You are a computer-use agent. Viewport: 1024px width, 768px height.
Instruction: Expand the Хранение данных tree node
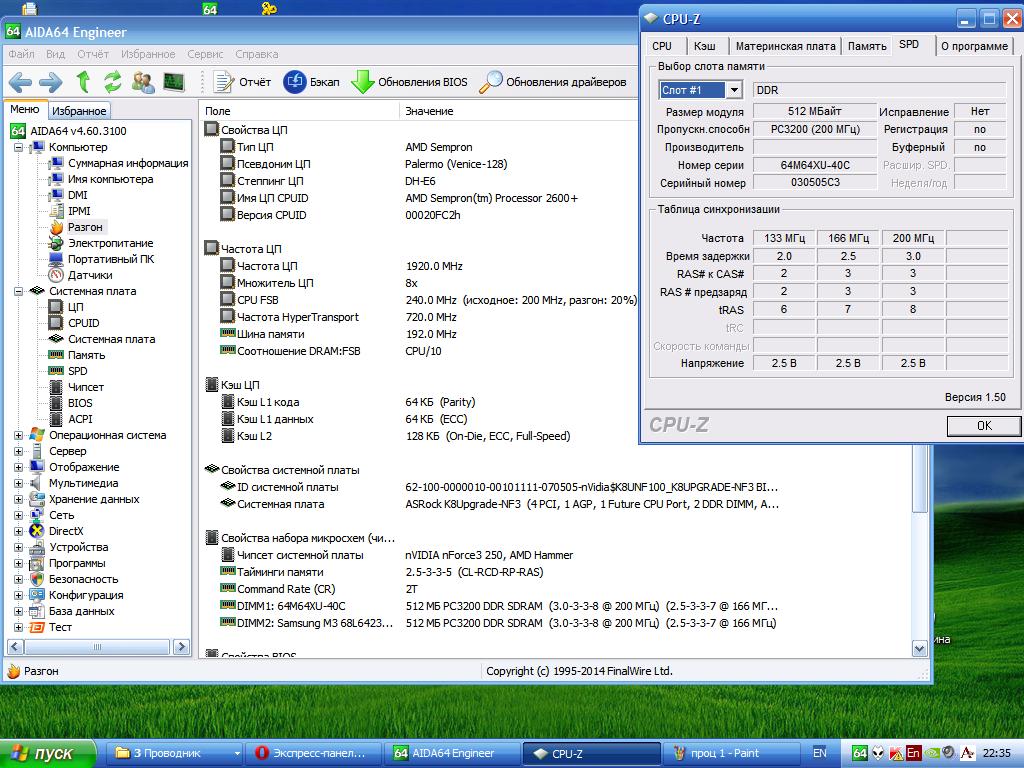18,499
